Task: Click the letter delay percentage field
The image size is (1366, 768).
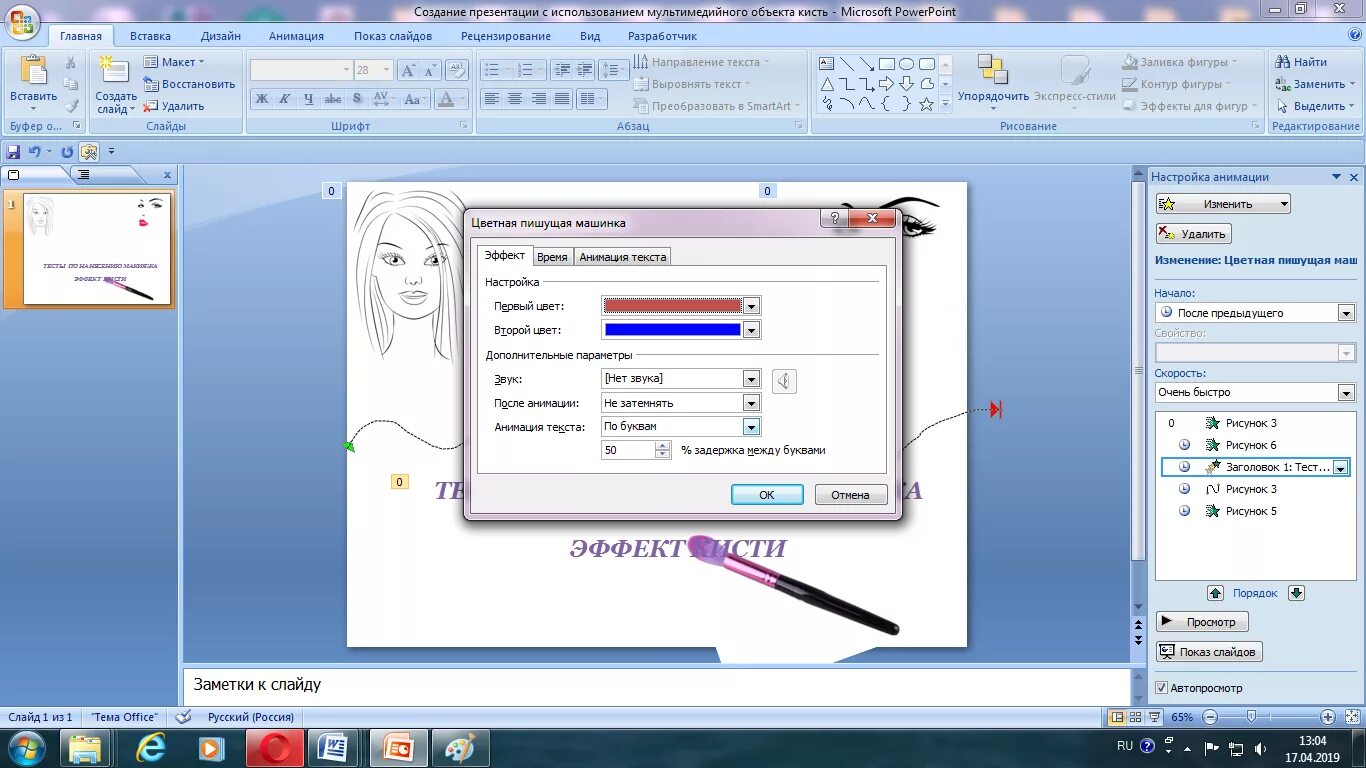Action: [x=628, y=450]
